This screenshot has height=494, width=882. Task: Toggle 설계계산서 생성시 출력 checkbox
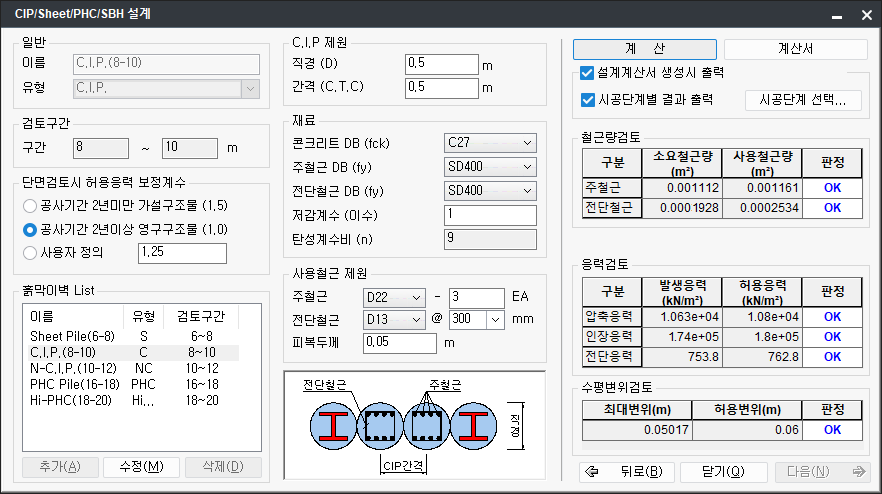click(x=588, y=73)
